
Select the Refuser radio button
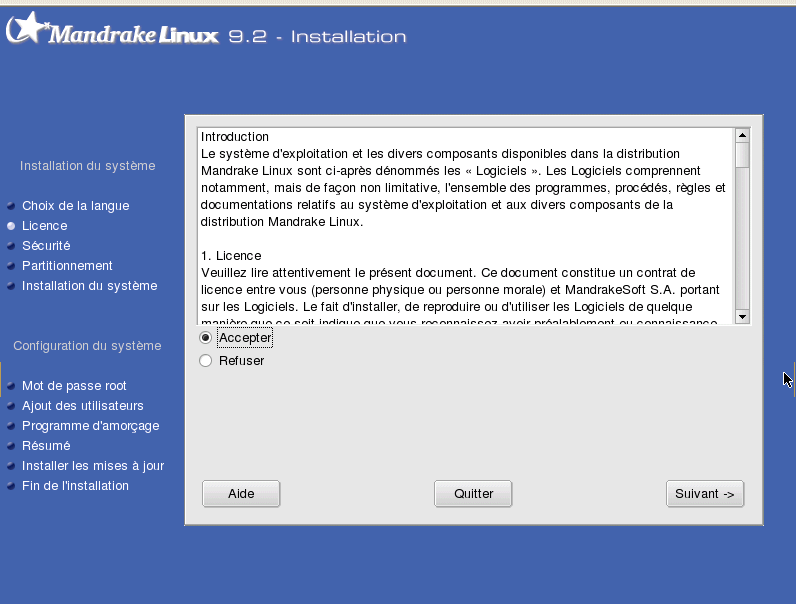click(206, 361)
